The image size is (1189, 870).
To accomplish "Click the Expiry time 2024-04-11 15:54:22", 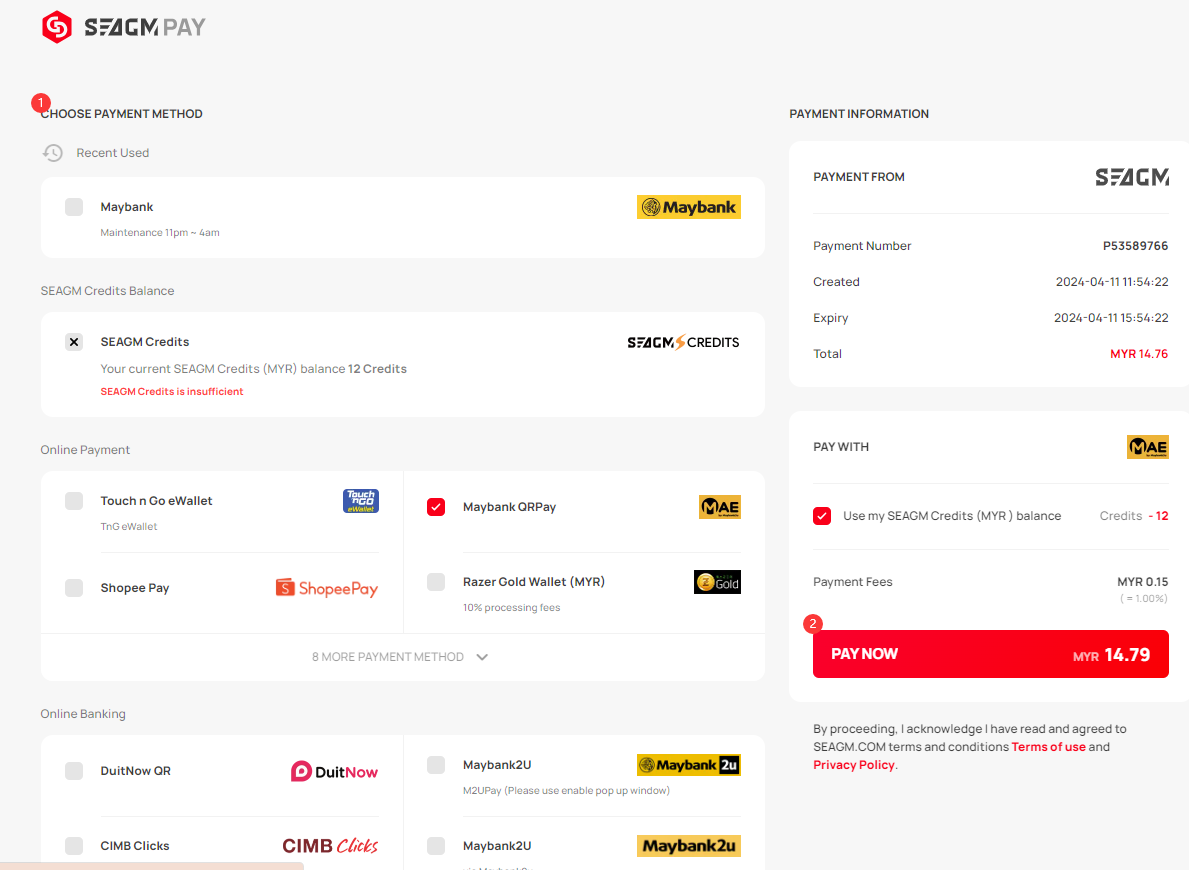I will click(1111, 318).
